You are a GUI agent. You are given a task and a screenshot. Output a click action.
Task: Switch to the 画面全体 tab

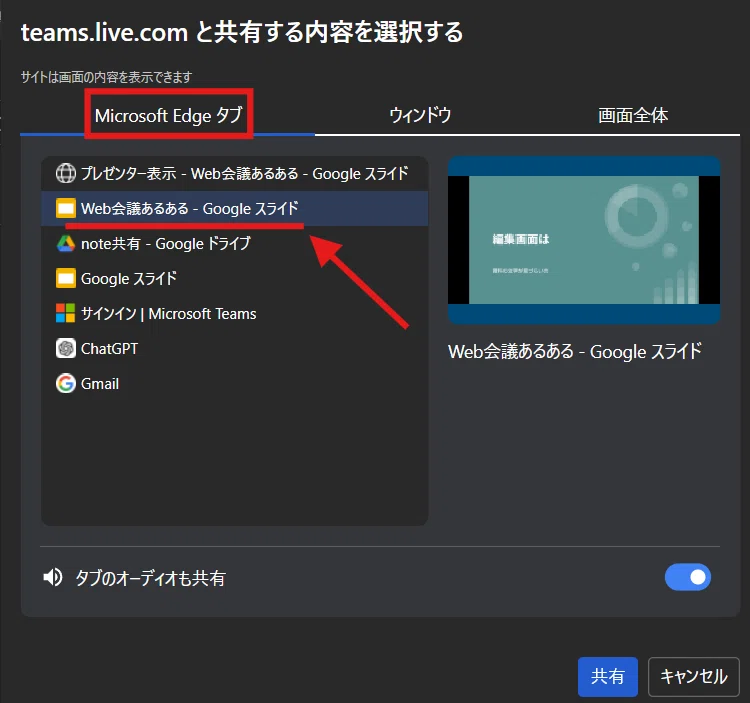(x=632, y=115)
